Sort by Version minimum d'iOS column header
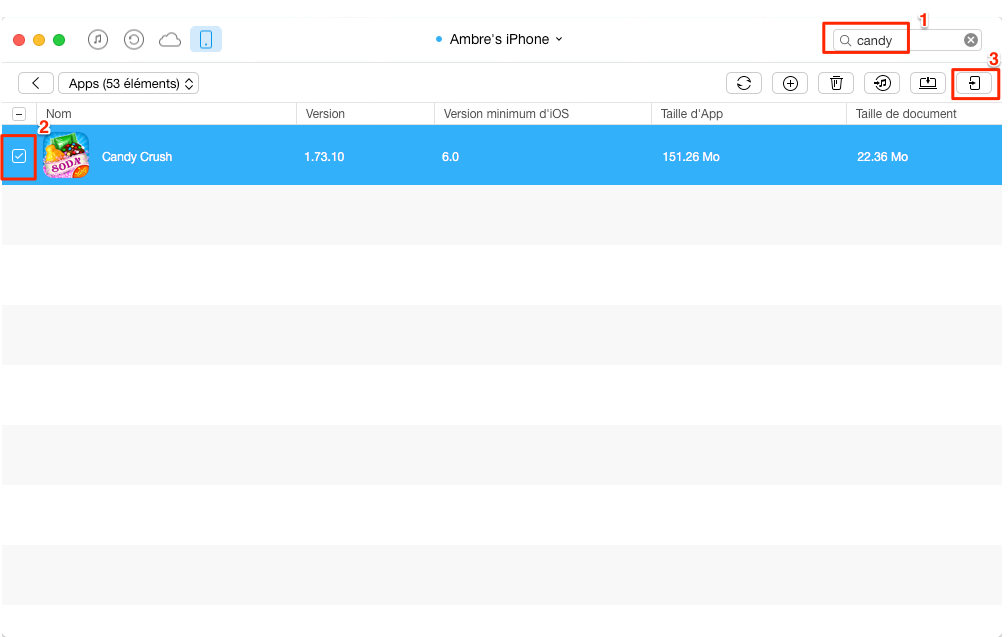 [506, 114]
